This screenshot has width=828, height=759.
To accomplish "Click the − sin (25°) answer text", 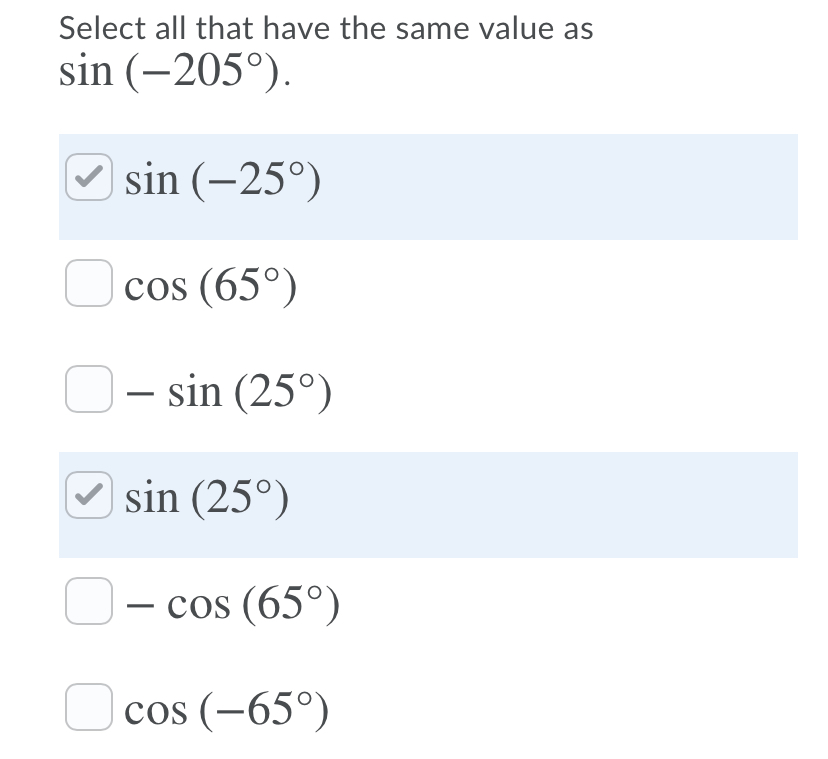I will [230, 390].
